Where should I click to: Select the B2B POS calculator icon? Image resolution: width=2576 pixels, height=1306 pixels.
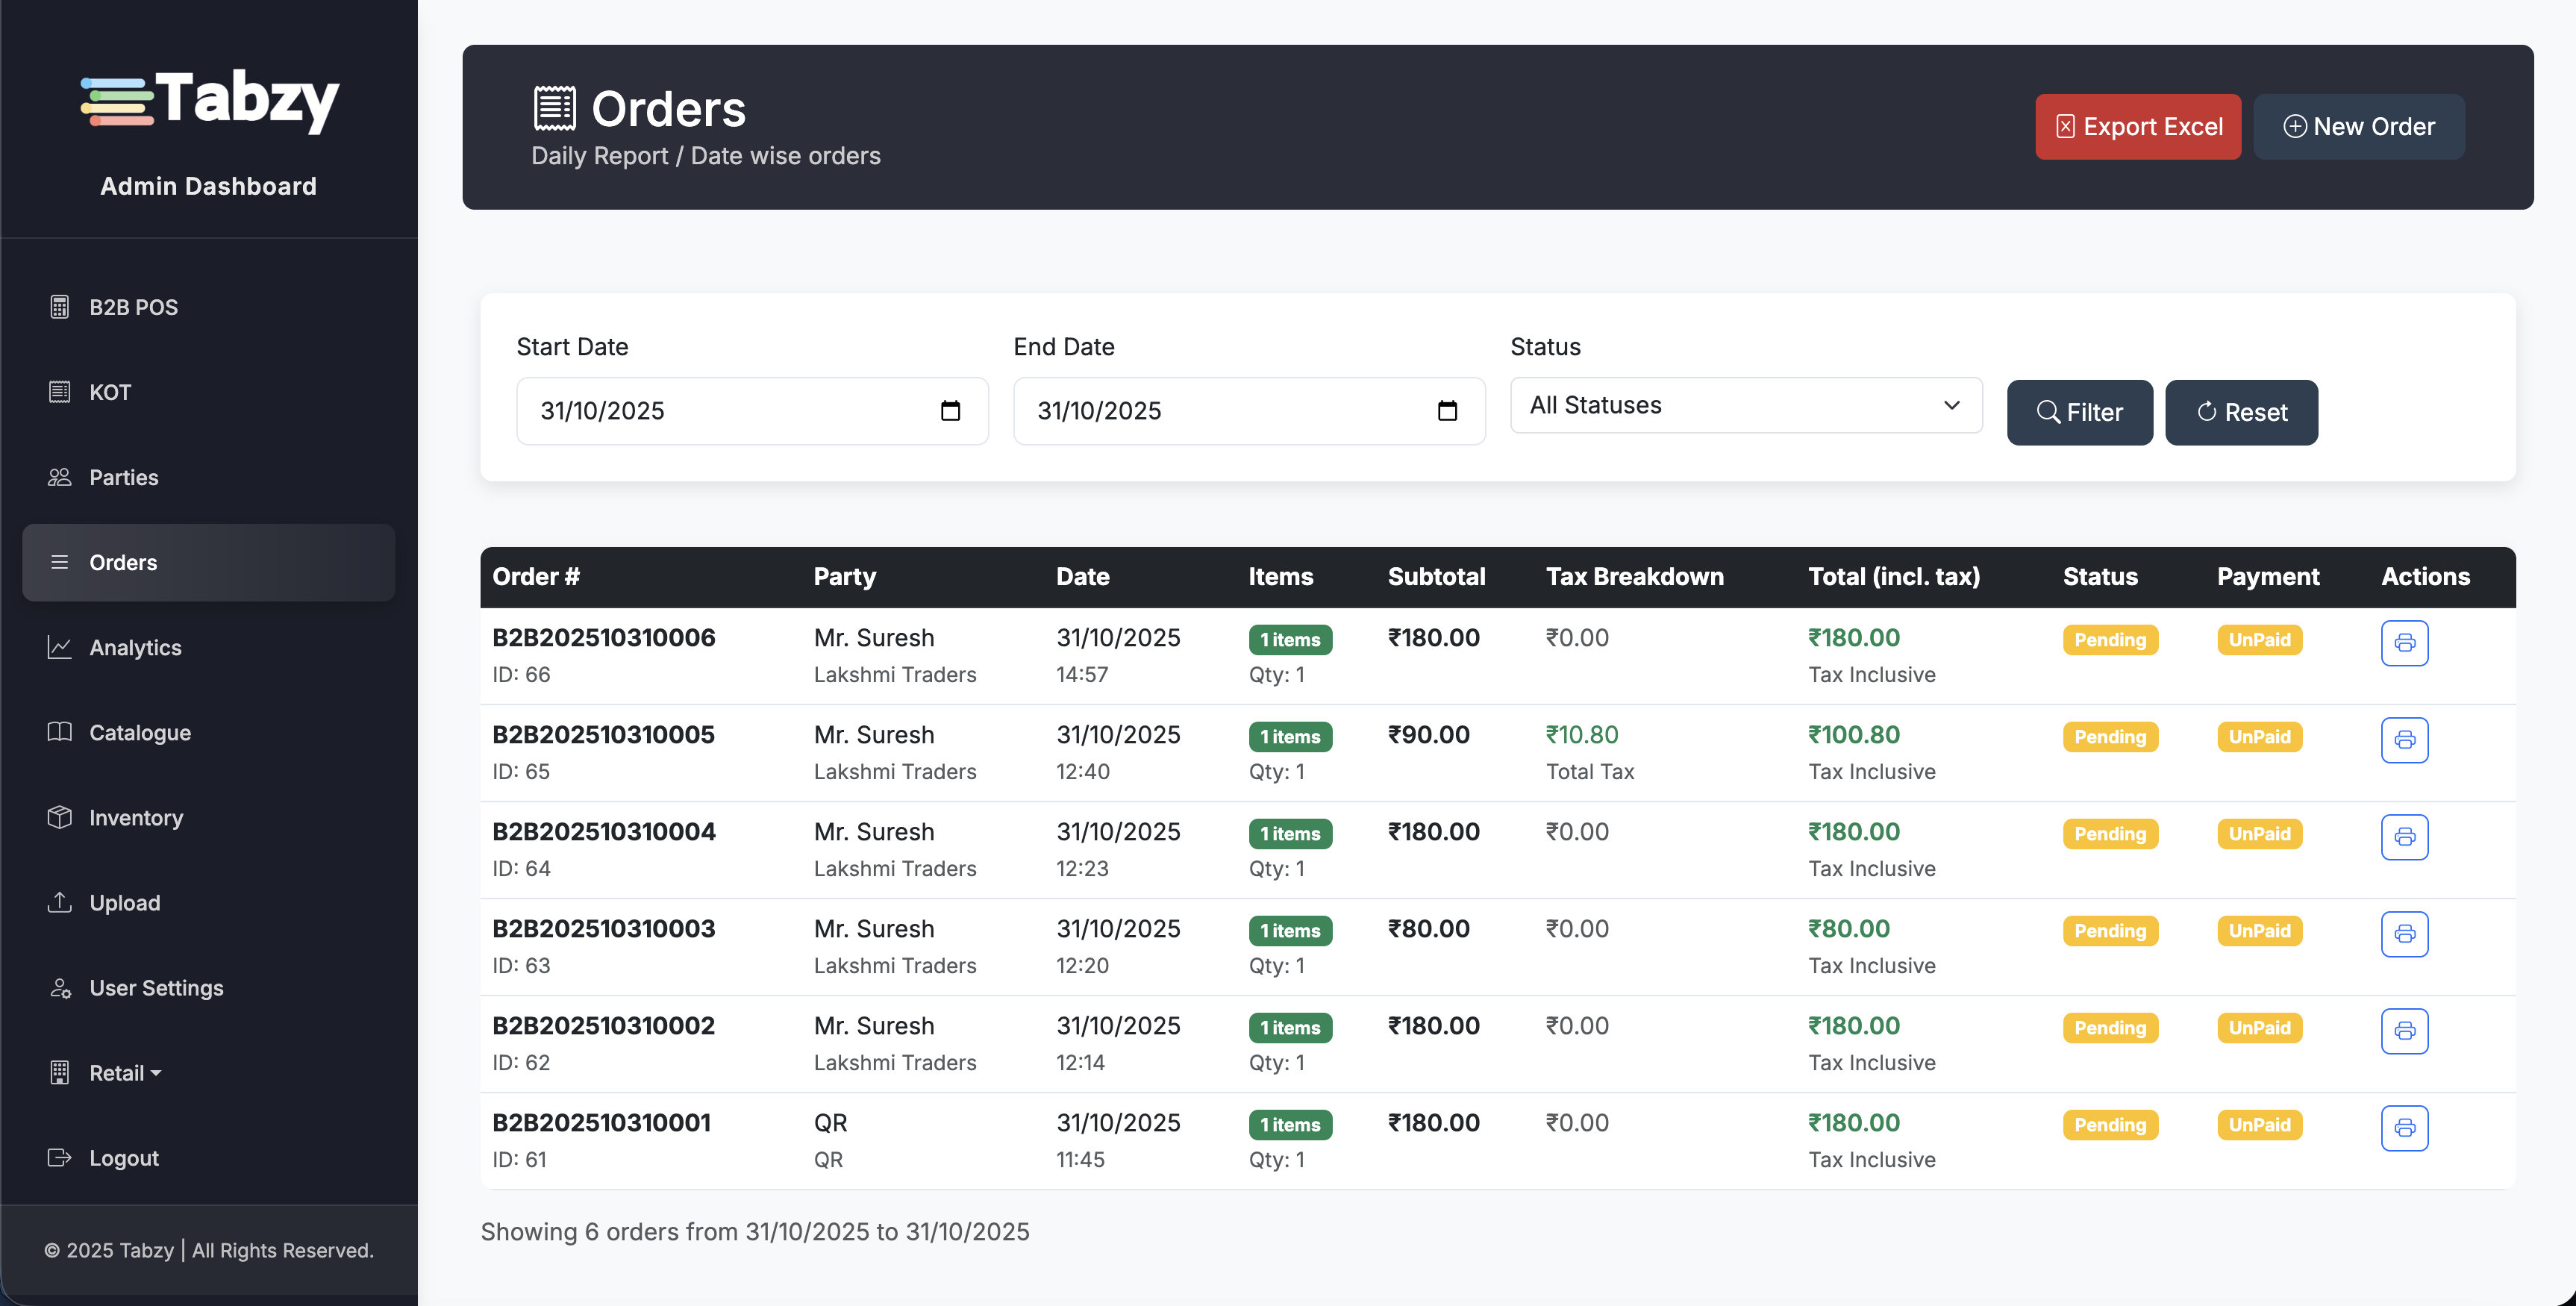(60, 307)
